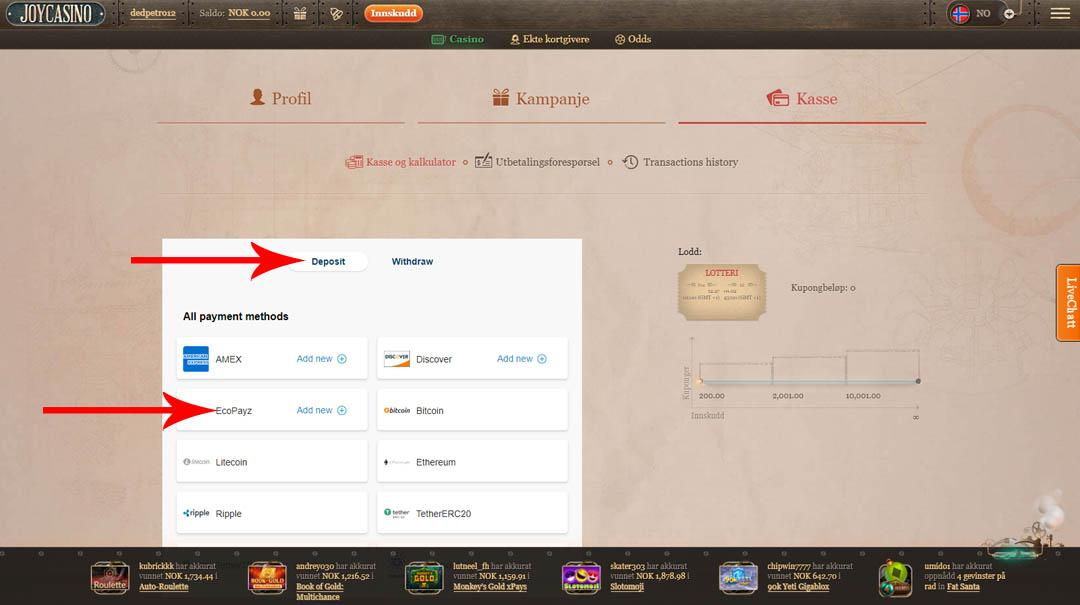
Task: Open 90k Yeti Gigablox link
Action: (798, 586)
